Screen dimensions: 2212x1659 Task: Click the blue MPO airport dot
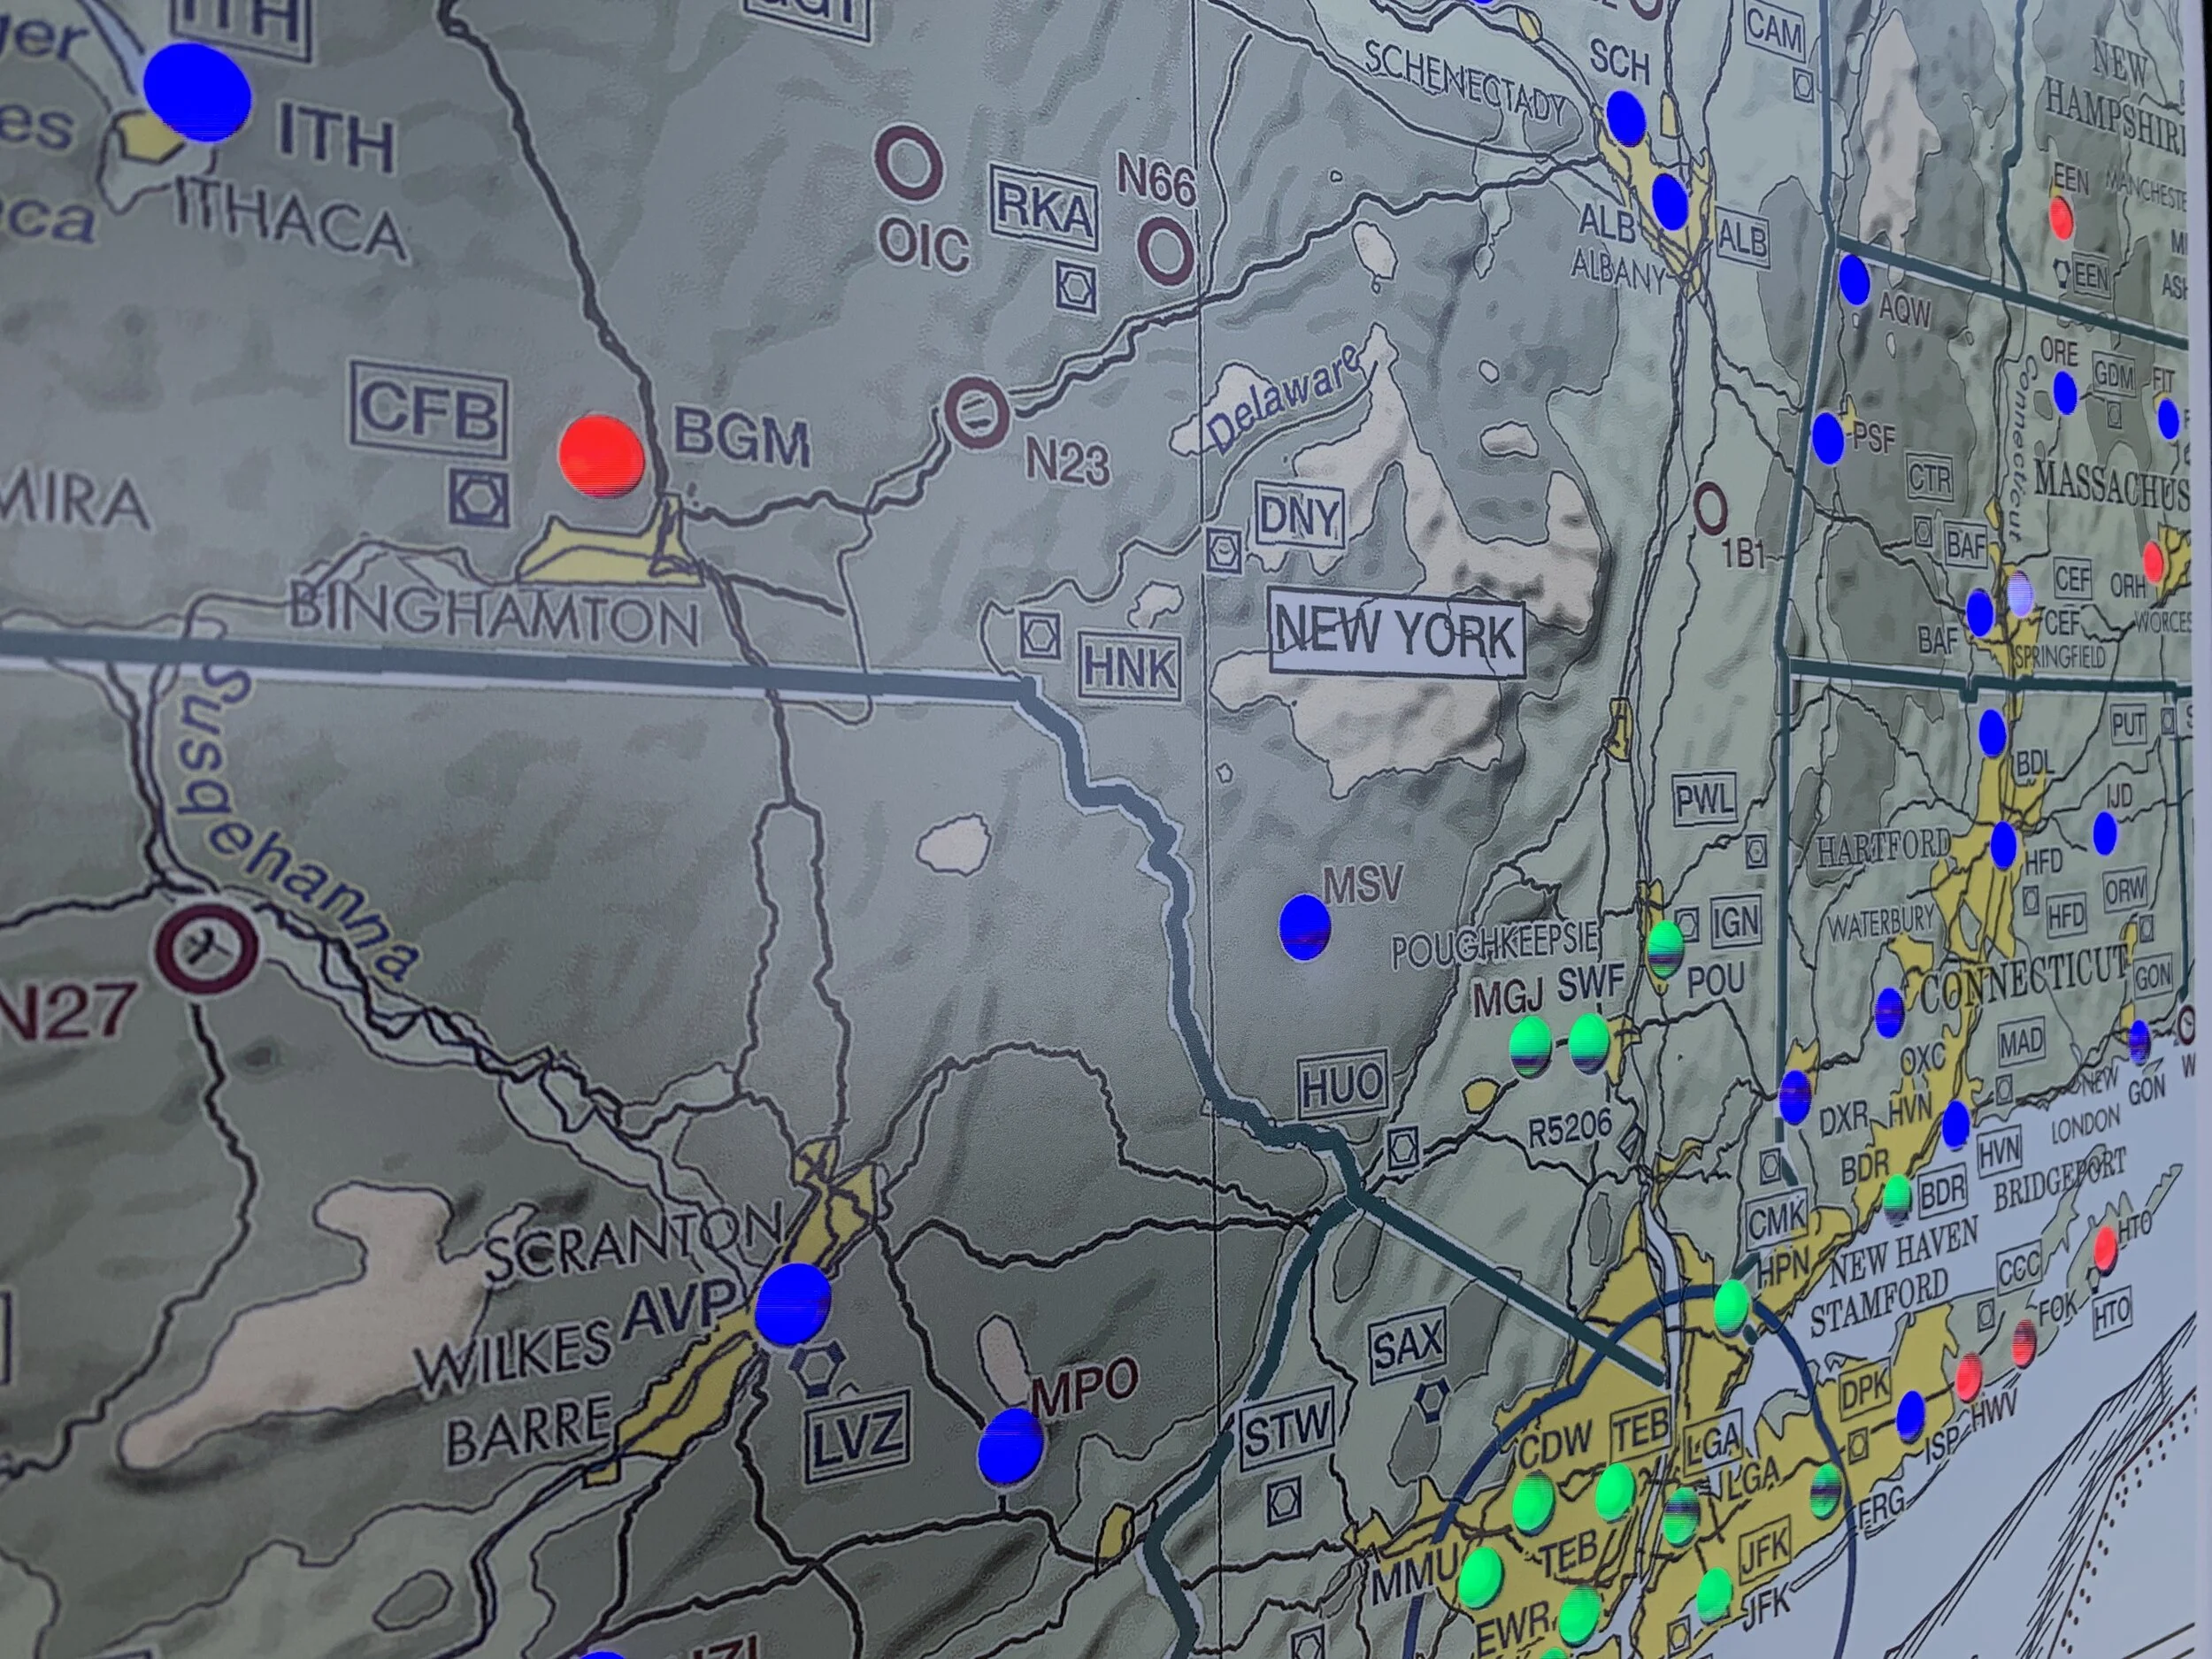tap(1011, 1446)
